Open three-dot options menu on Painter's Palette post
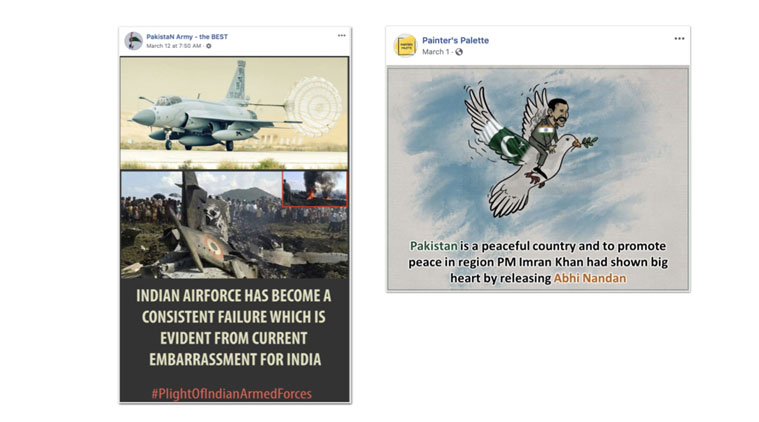The height and width of the screenshot is (422, 759). pyautogui.click(x=679, y=39)
